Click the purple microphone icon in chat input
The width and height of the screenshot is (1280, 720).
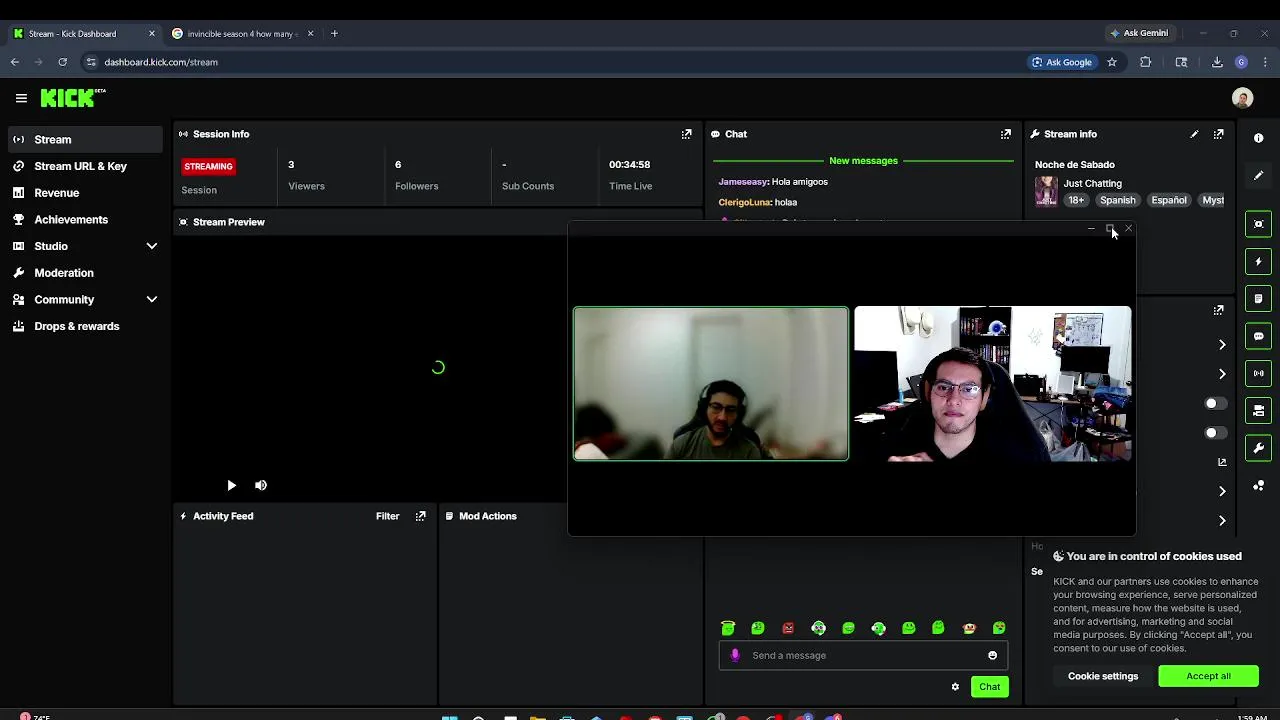point(735,655)
